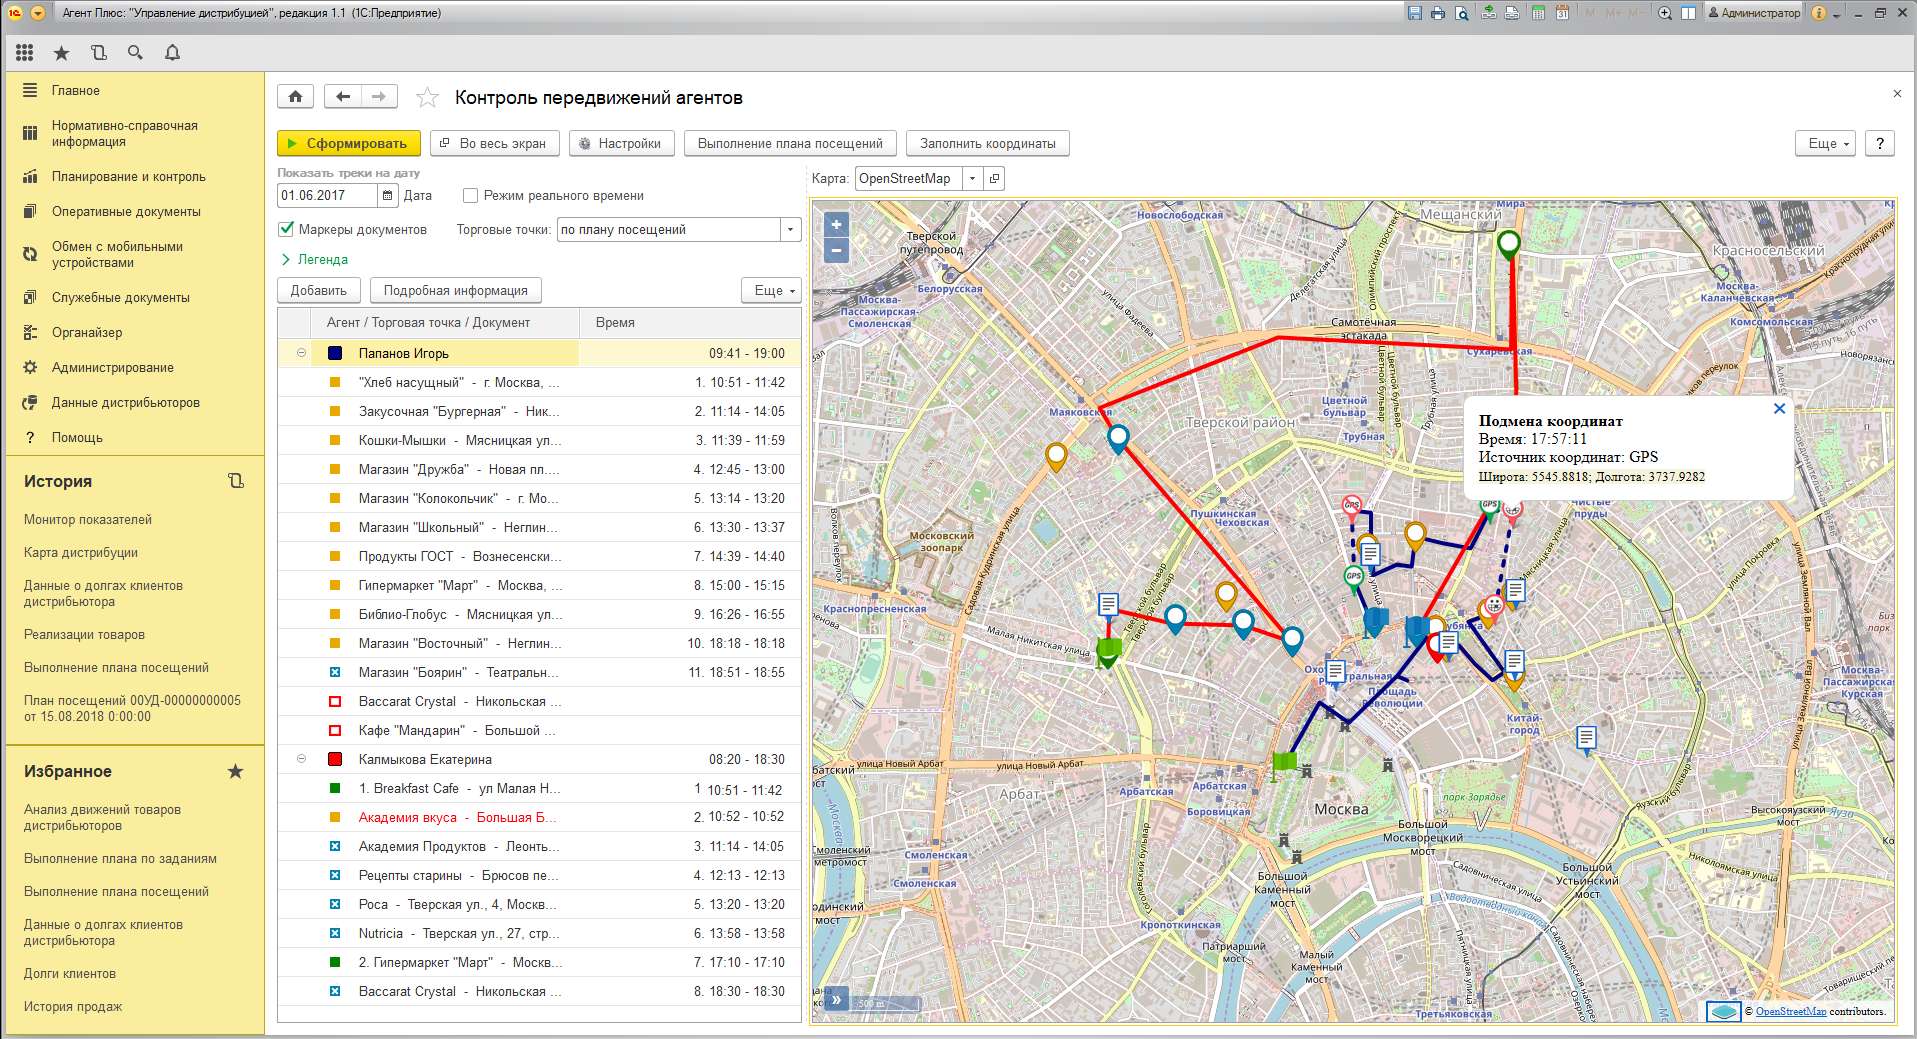
Task: Open the calendar icon in title bar
Action: 1562,13
